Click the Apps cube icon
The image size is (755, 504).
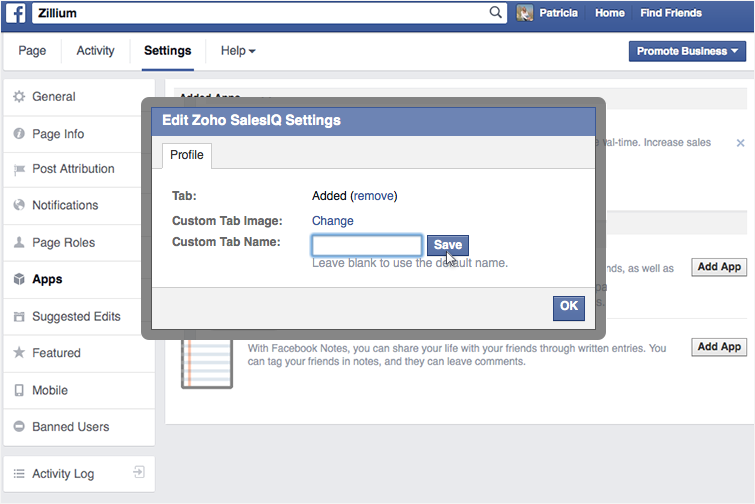[19, 279]
